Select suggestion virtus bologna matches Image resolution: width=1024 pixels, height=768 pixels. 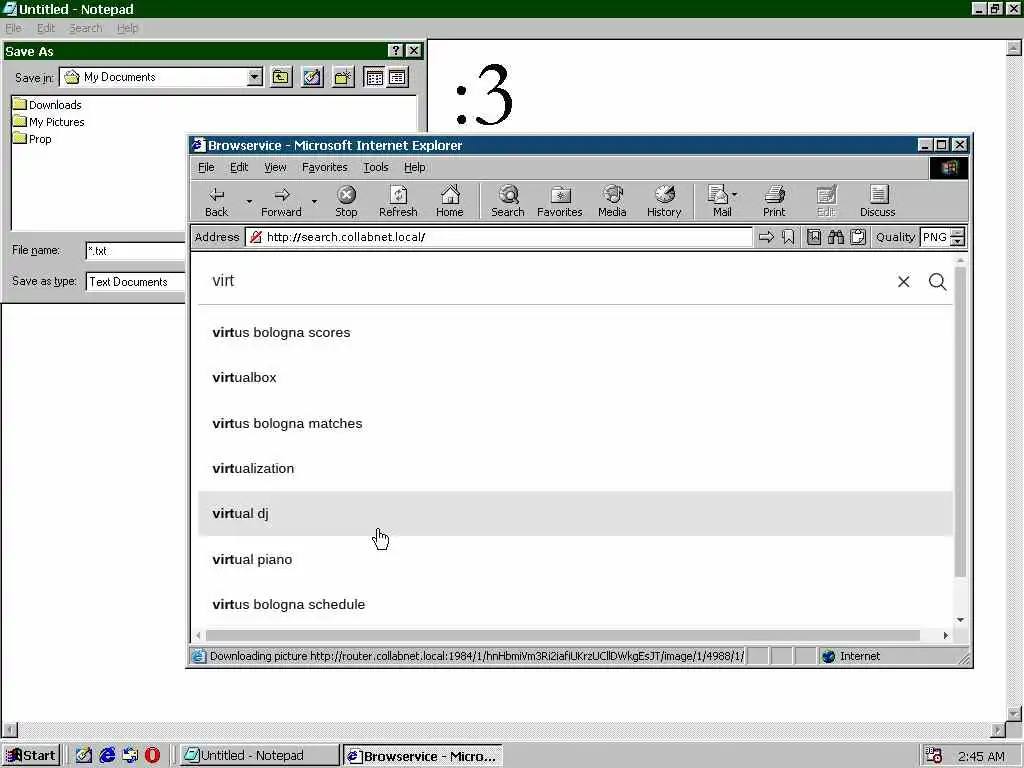tap(575, 423)
